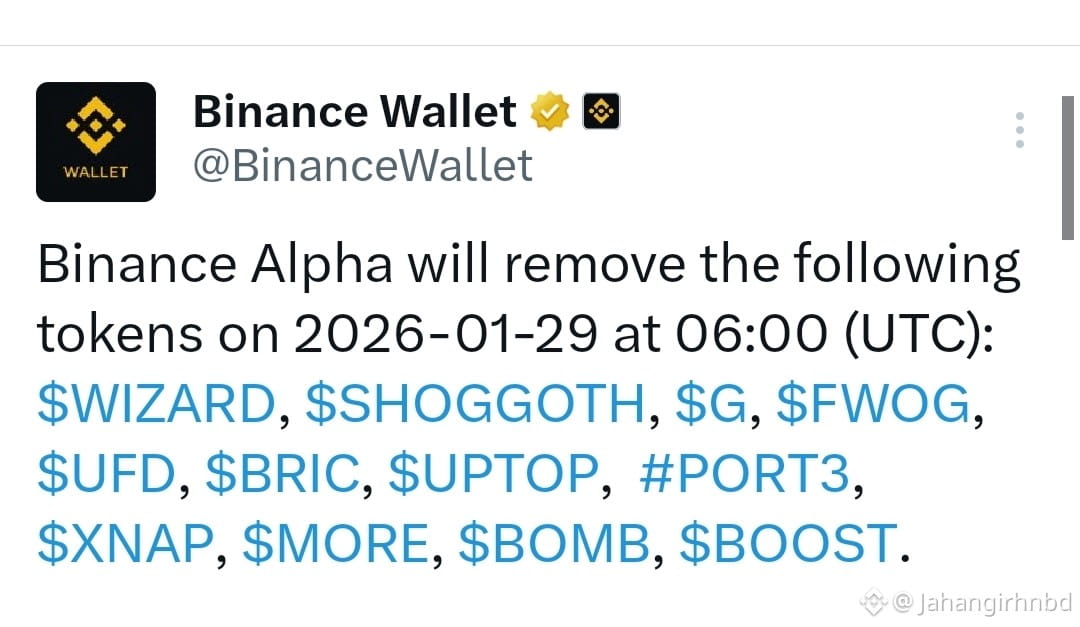1080x627 pixels.
Task: Select the $FWOG cashtag
Action: click(x=873, y=404)
